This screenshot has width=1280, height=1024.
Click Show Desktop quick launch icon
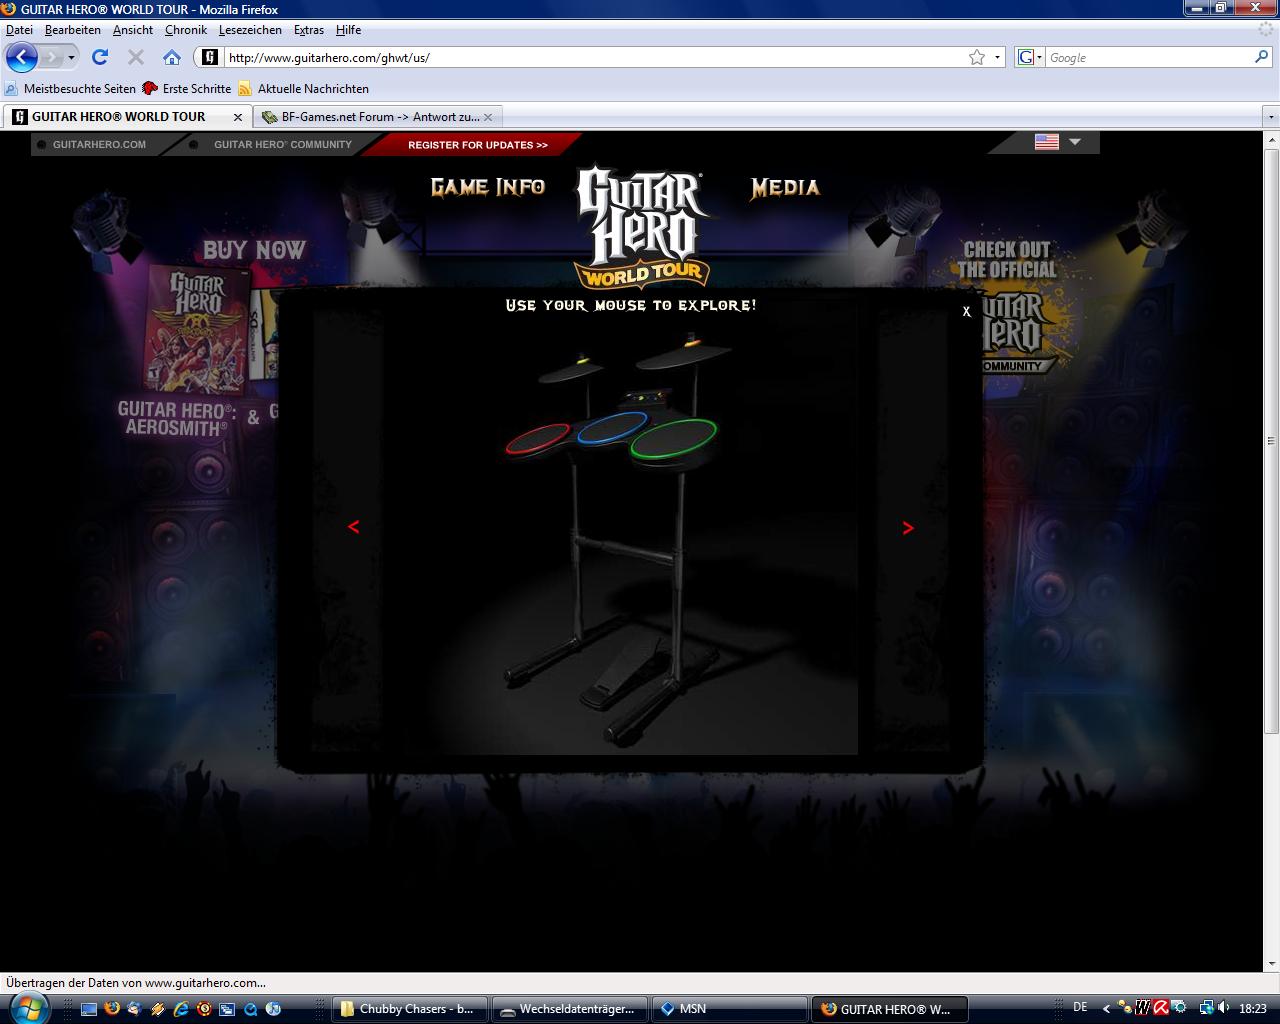coord(89,1009)
